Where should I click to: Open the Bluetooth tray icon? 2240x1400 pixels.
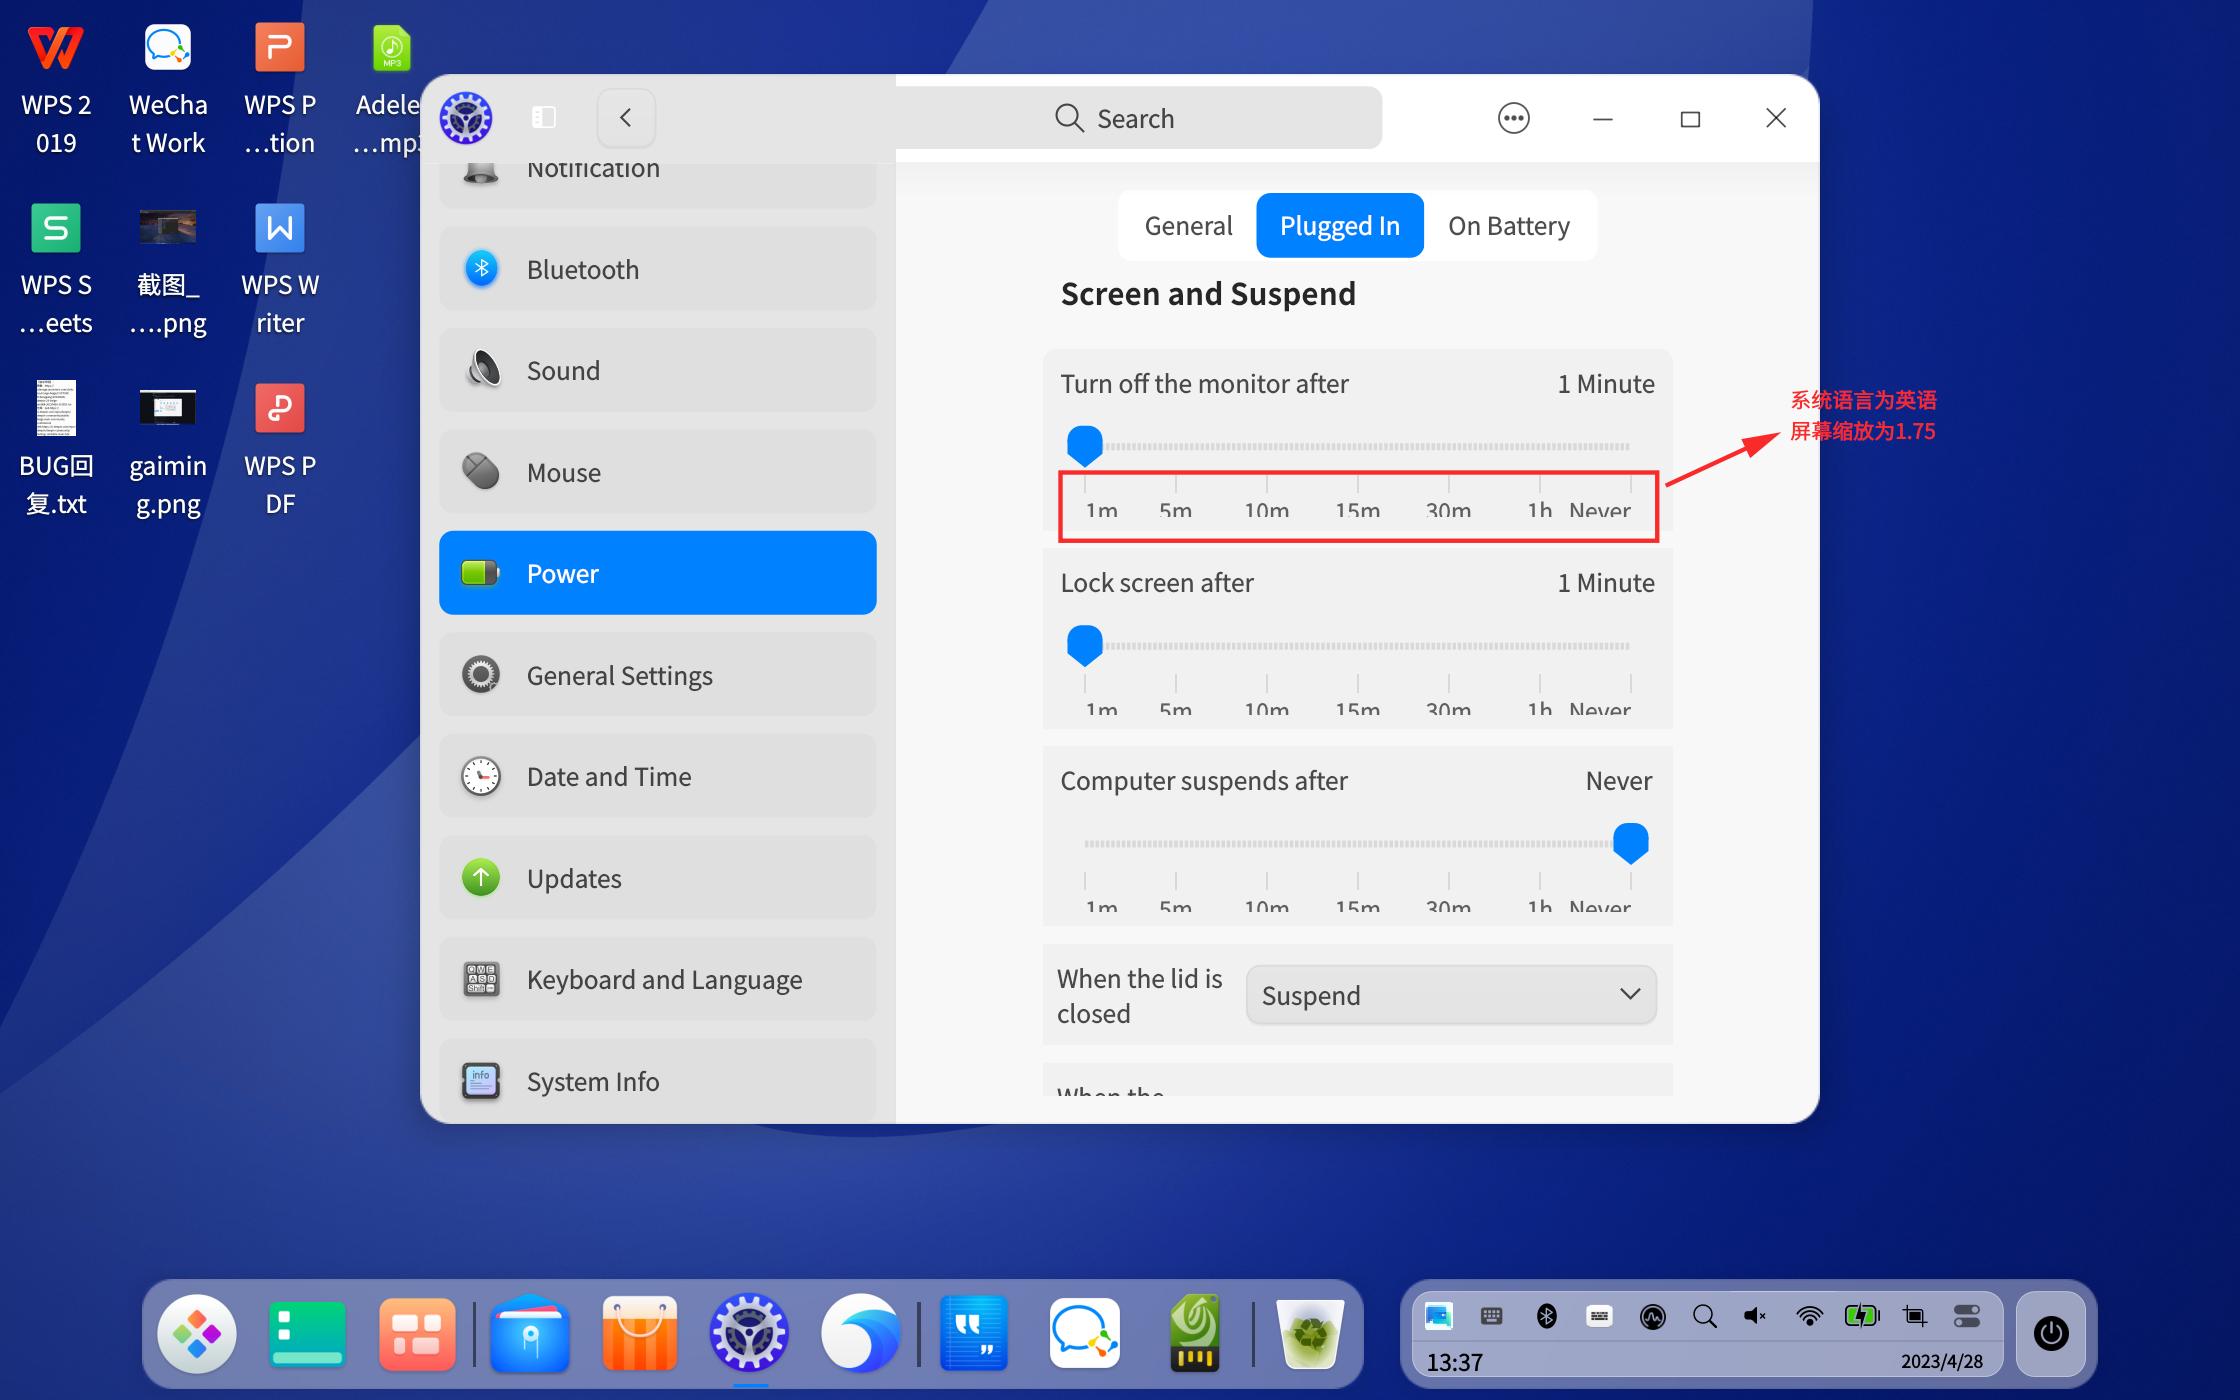click(1548, 1315)
